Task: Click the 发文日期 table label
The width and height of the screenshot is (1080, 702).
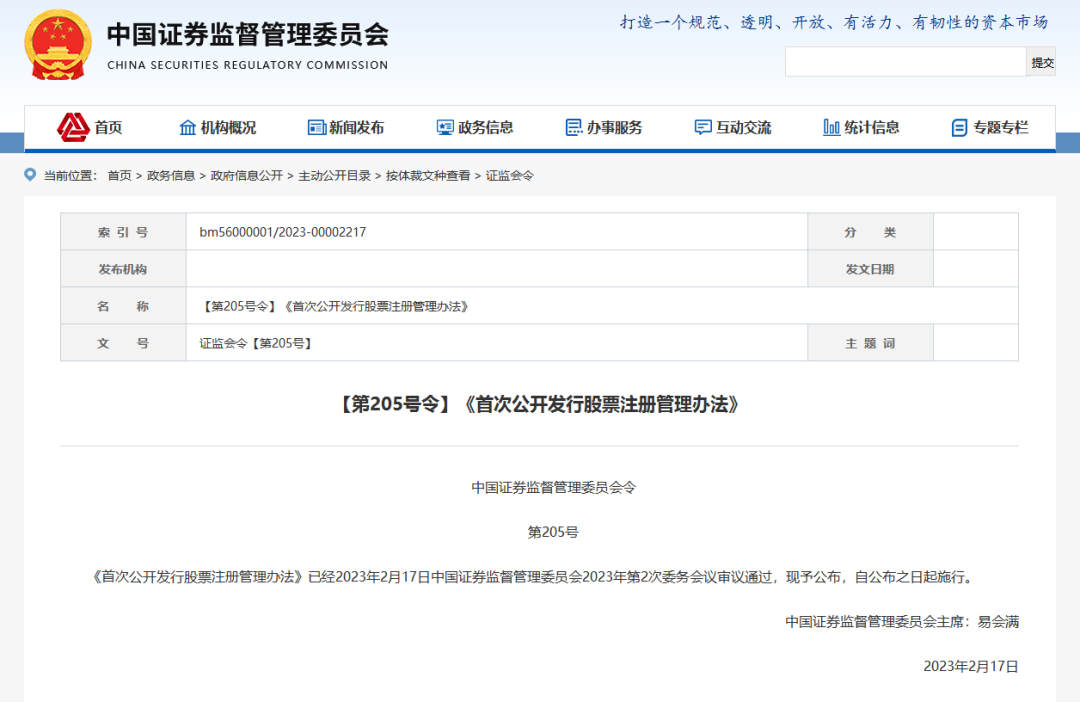Action: tap(871, 269)
